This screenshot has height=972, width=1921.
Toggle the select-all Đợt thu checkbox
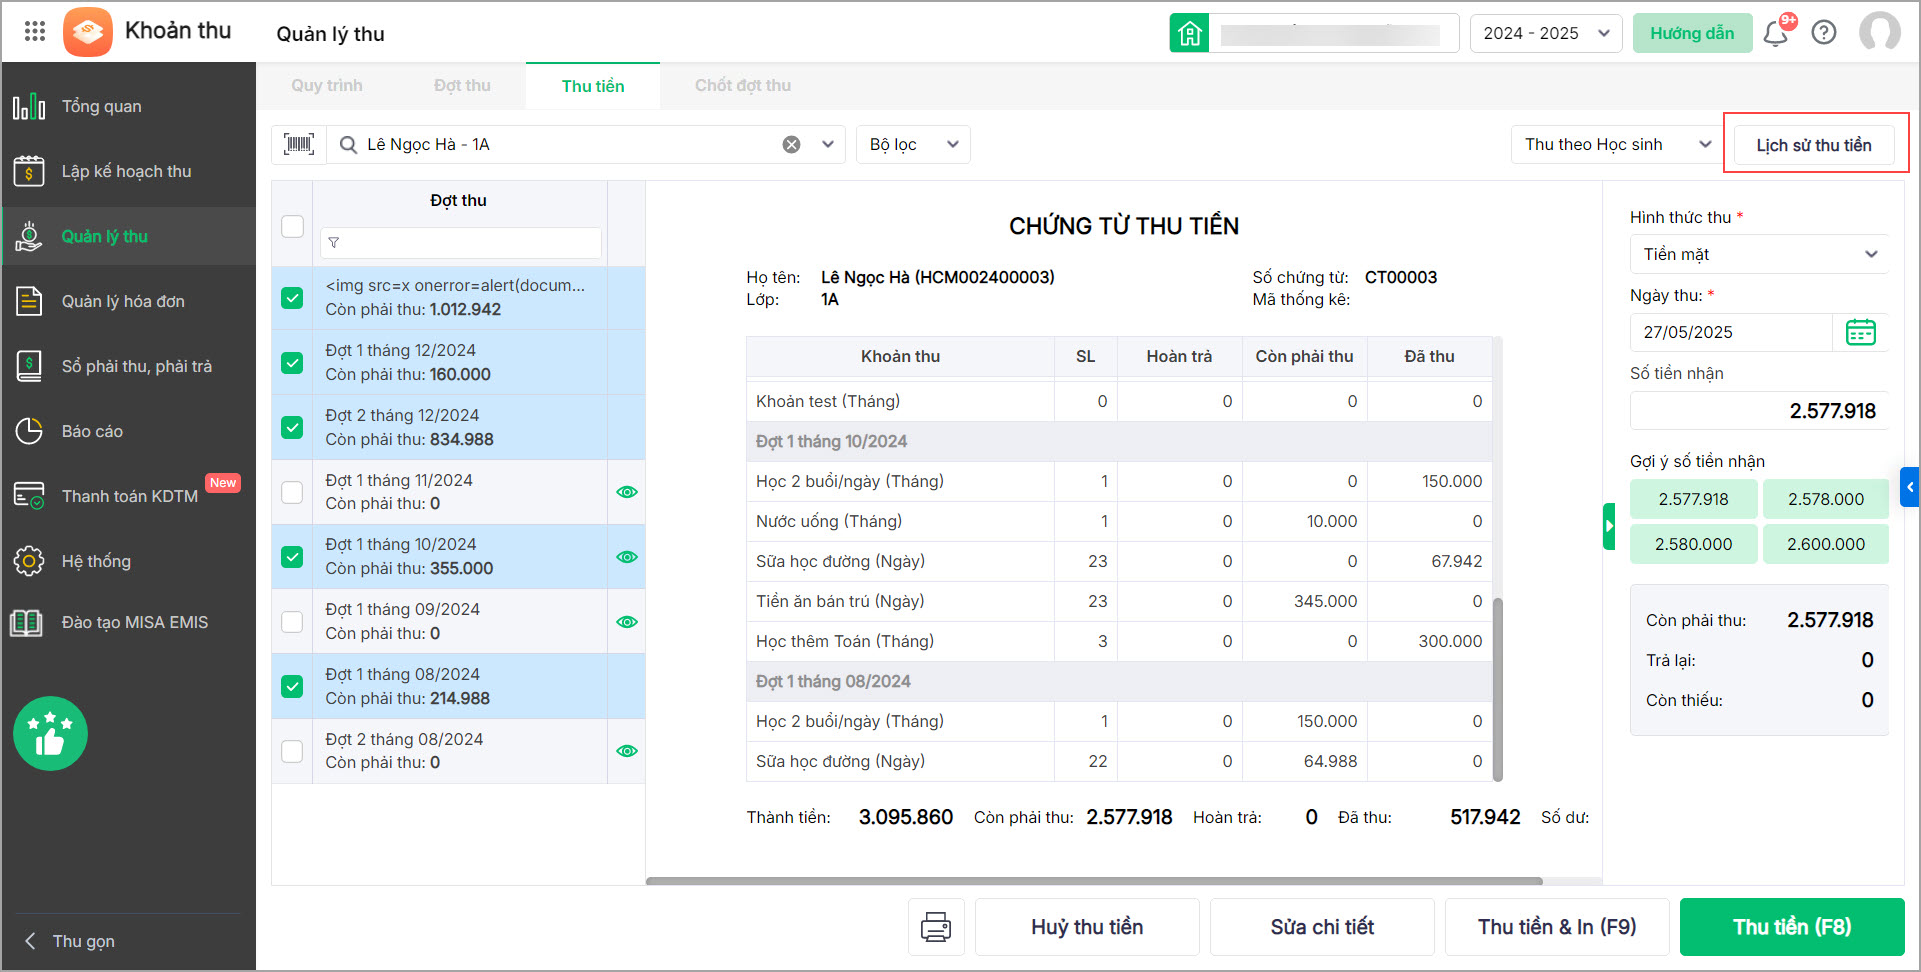[292, 227]
